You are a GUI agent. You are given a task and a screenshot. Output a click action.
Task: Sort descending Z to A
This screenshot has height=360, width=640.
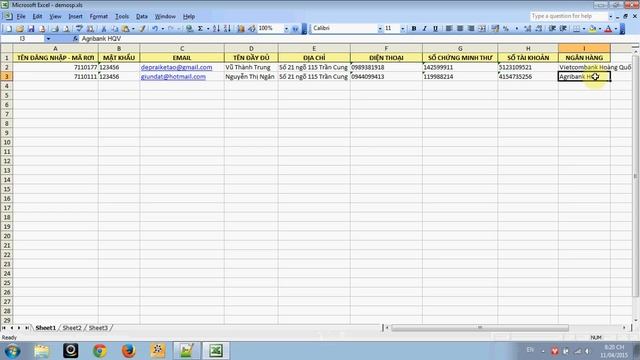227,29
